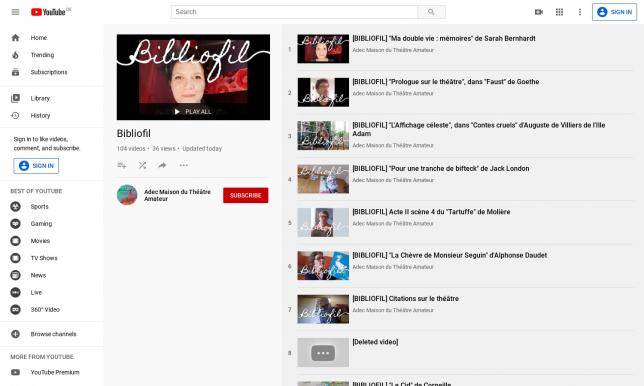Click the [Deleted video] title text
This screenshot has width=644, height=386.
tap(375, 342)
